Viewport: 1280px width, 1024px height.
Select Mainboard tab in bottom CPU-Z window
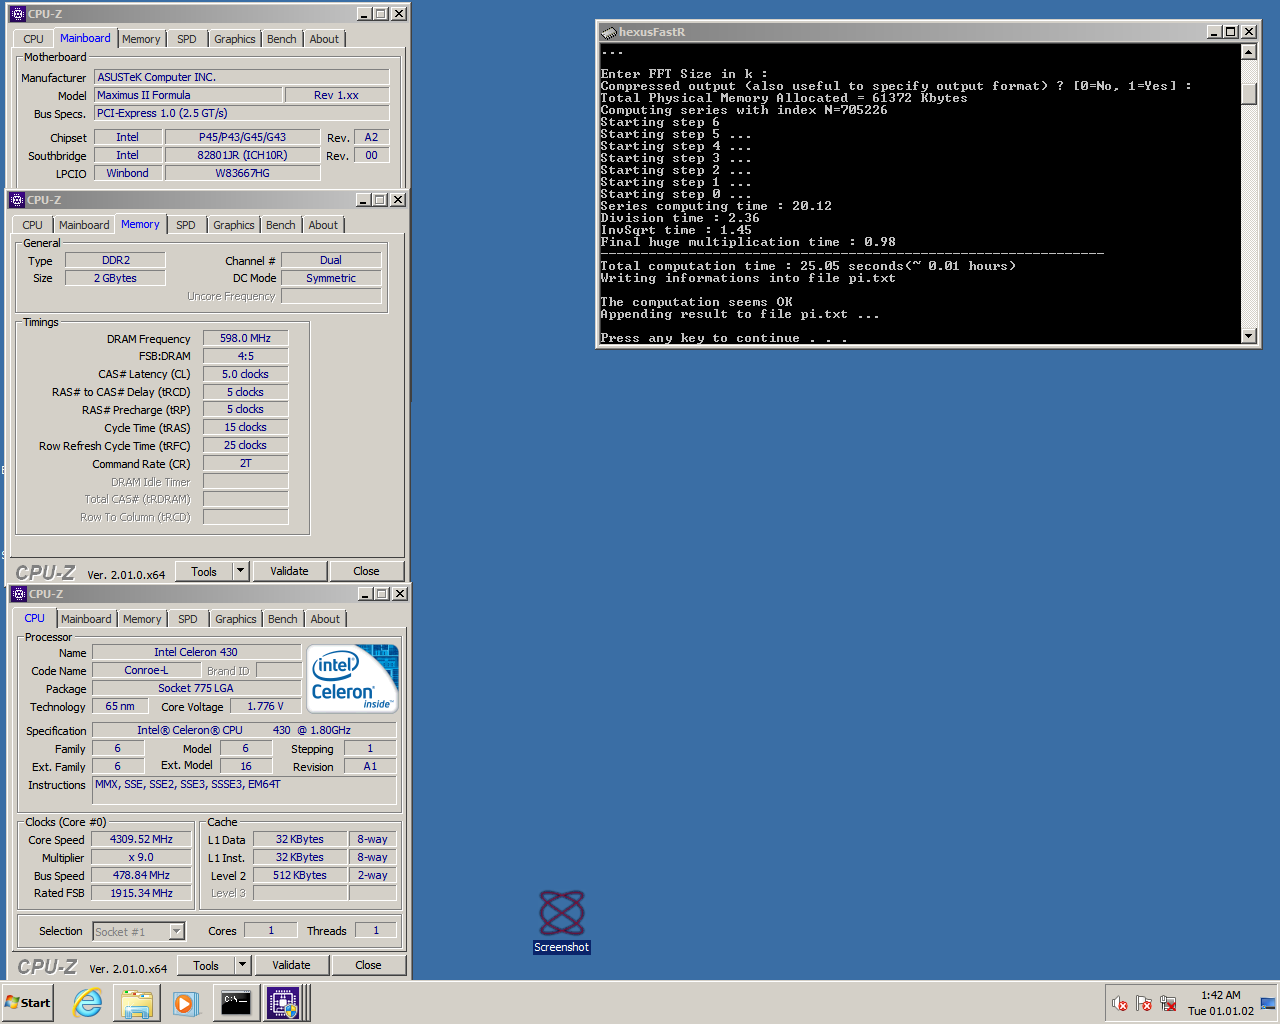pos(86,619)
